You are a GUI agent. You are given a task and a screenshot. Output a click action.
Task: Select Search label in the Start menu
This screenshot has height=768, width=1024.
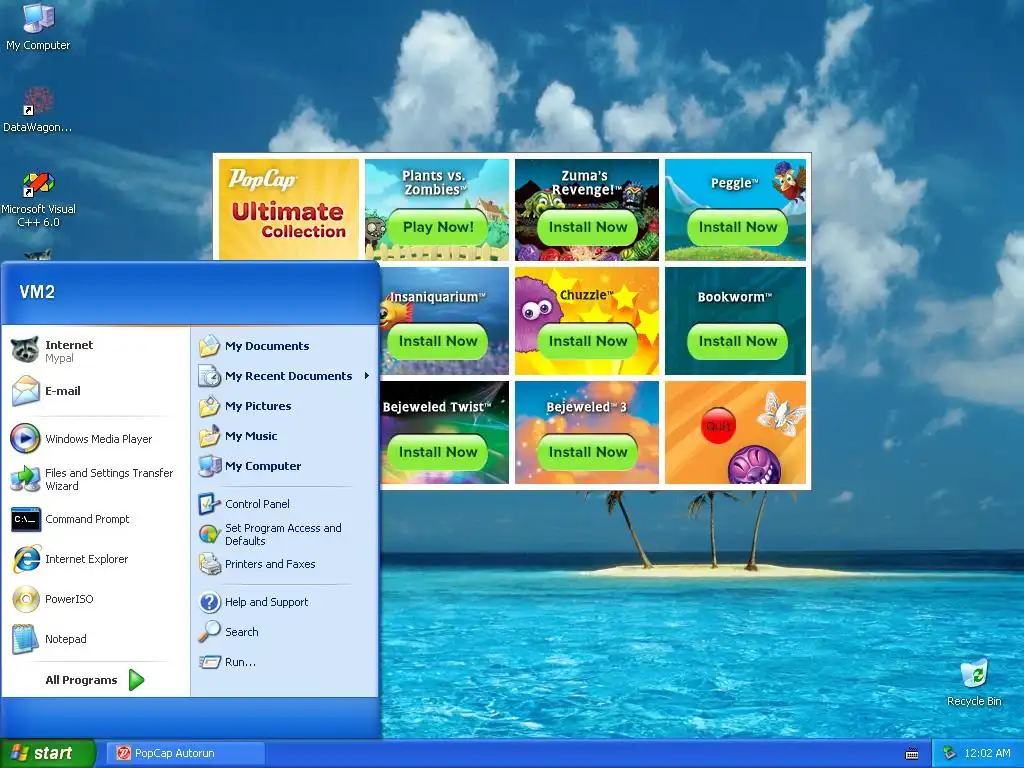click(242, 632)
